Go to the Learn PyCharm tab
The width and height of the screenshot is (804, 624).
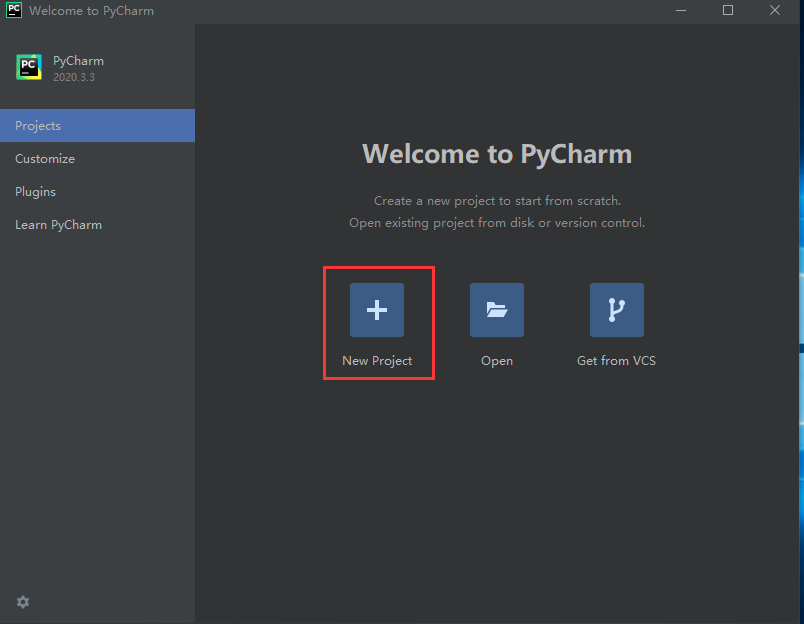tap(97, 225)
